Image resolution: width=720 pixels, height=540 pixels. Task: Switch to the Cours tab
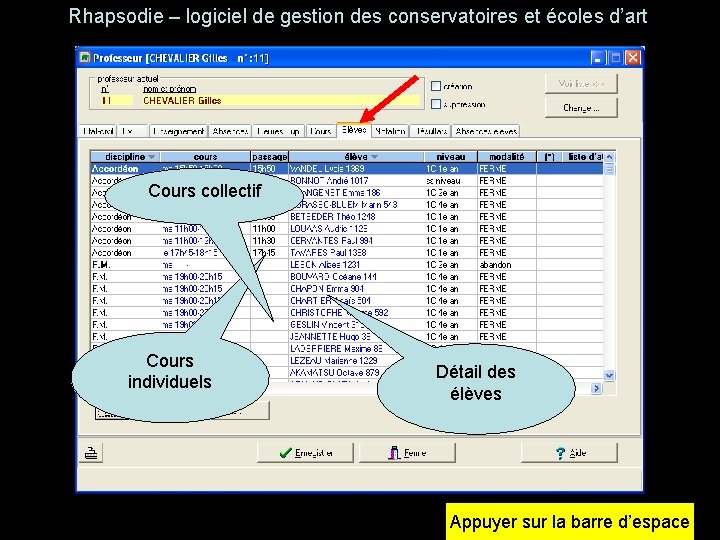(321, 131)
